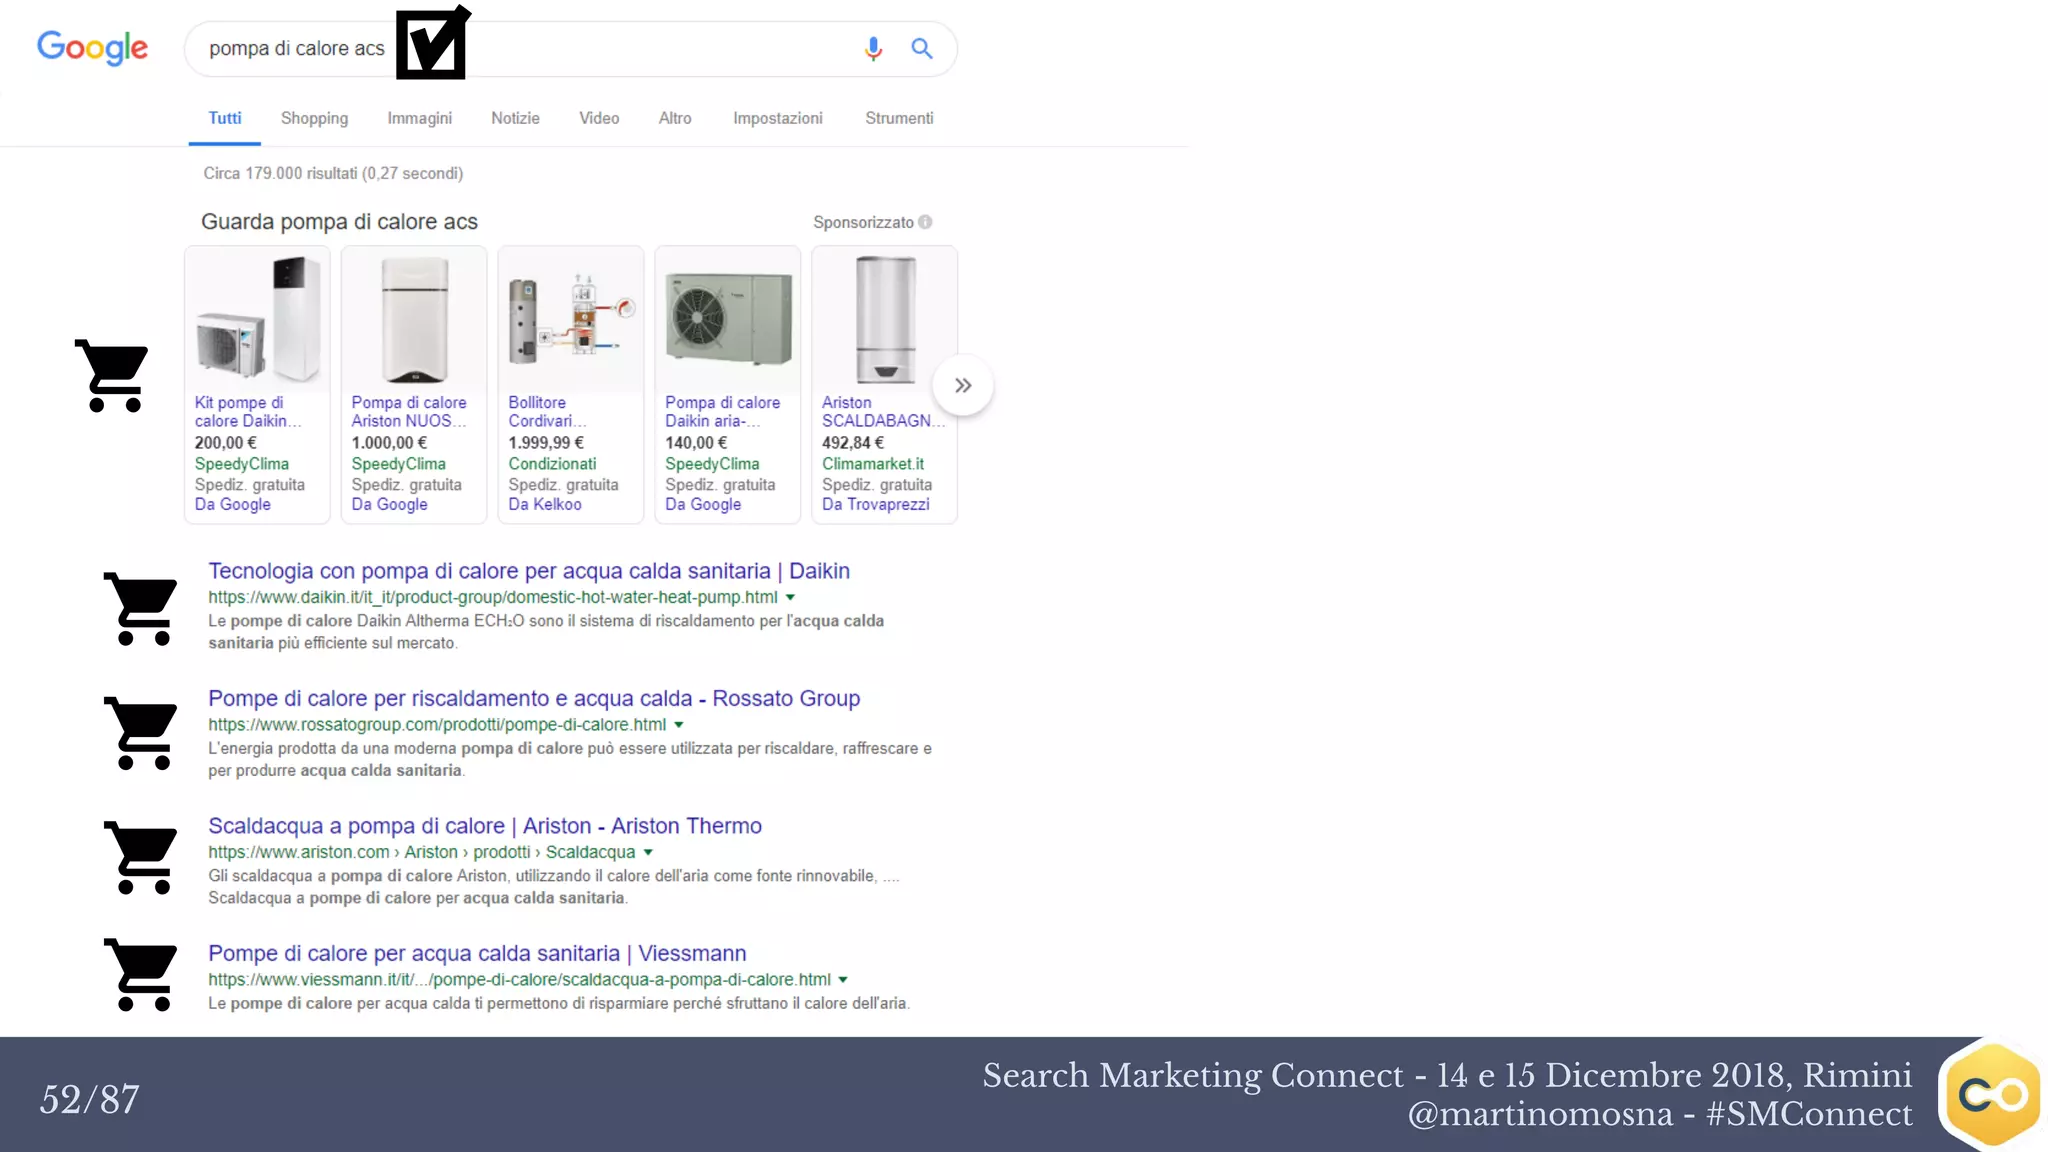Click Da Kelkoo link

click(x=545, y=505)
